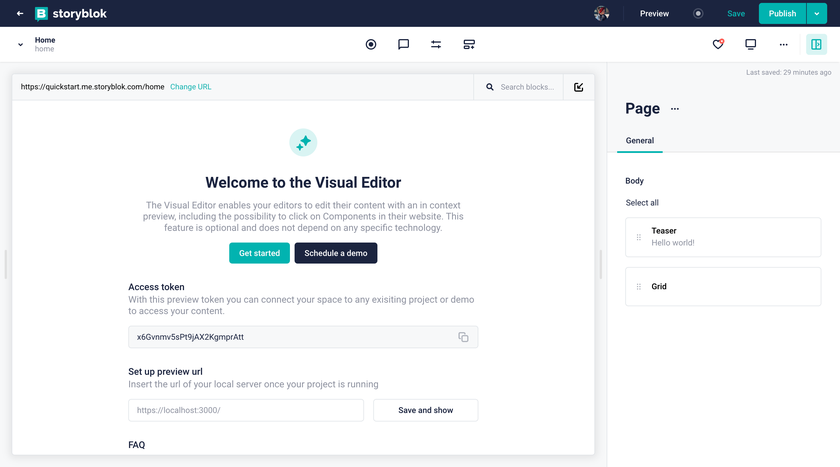This screenshot has height=467, width=840.
Task: Grab the Grid drag handle
Action: (x=639, y=287)
